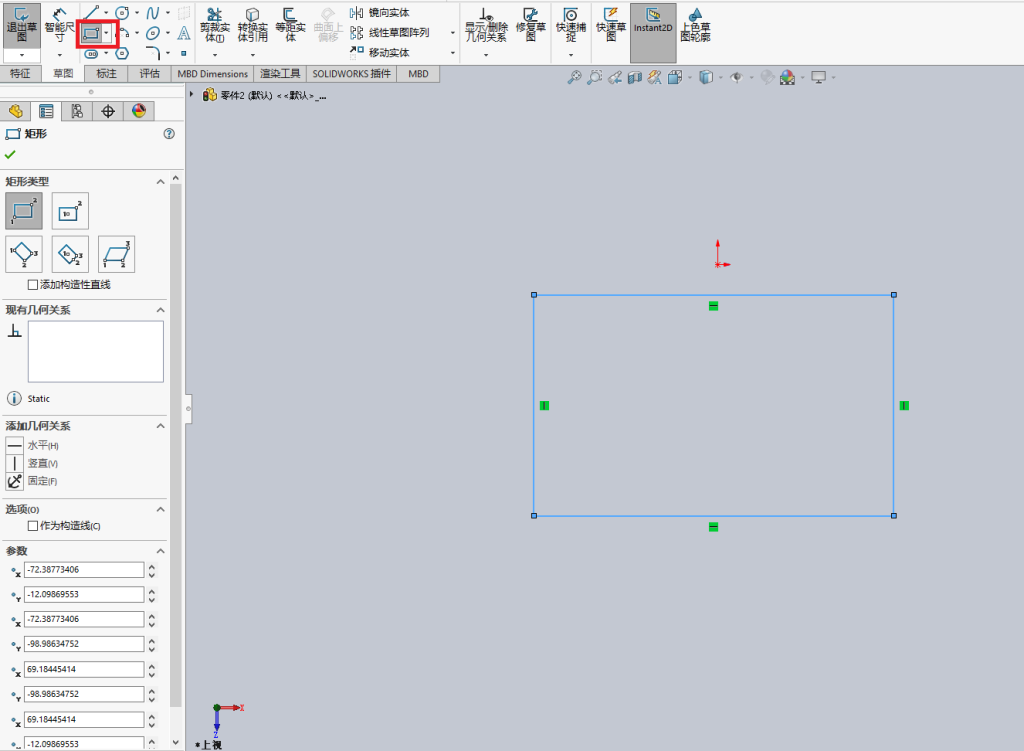The height and width of the screenshot is (751, 1024).
Task: Click Shaded Sketch Contours (上色草图轮廓)
Action: (x=696, y=25)
